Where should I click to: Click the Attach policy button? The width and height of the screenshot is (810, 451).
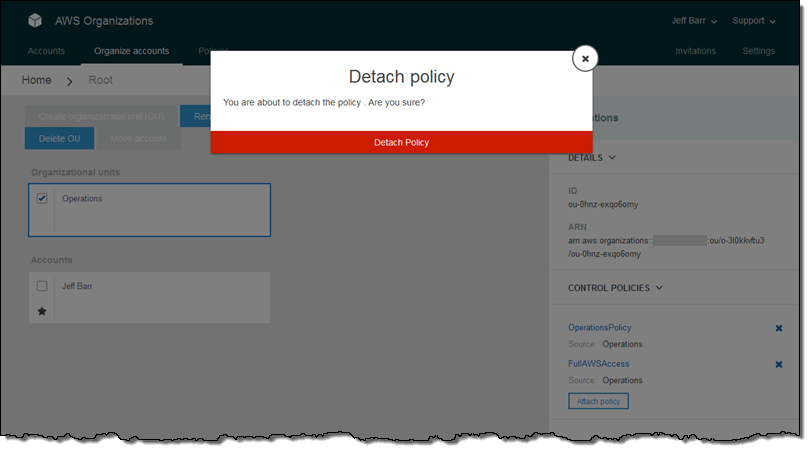point(598,401)
